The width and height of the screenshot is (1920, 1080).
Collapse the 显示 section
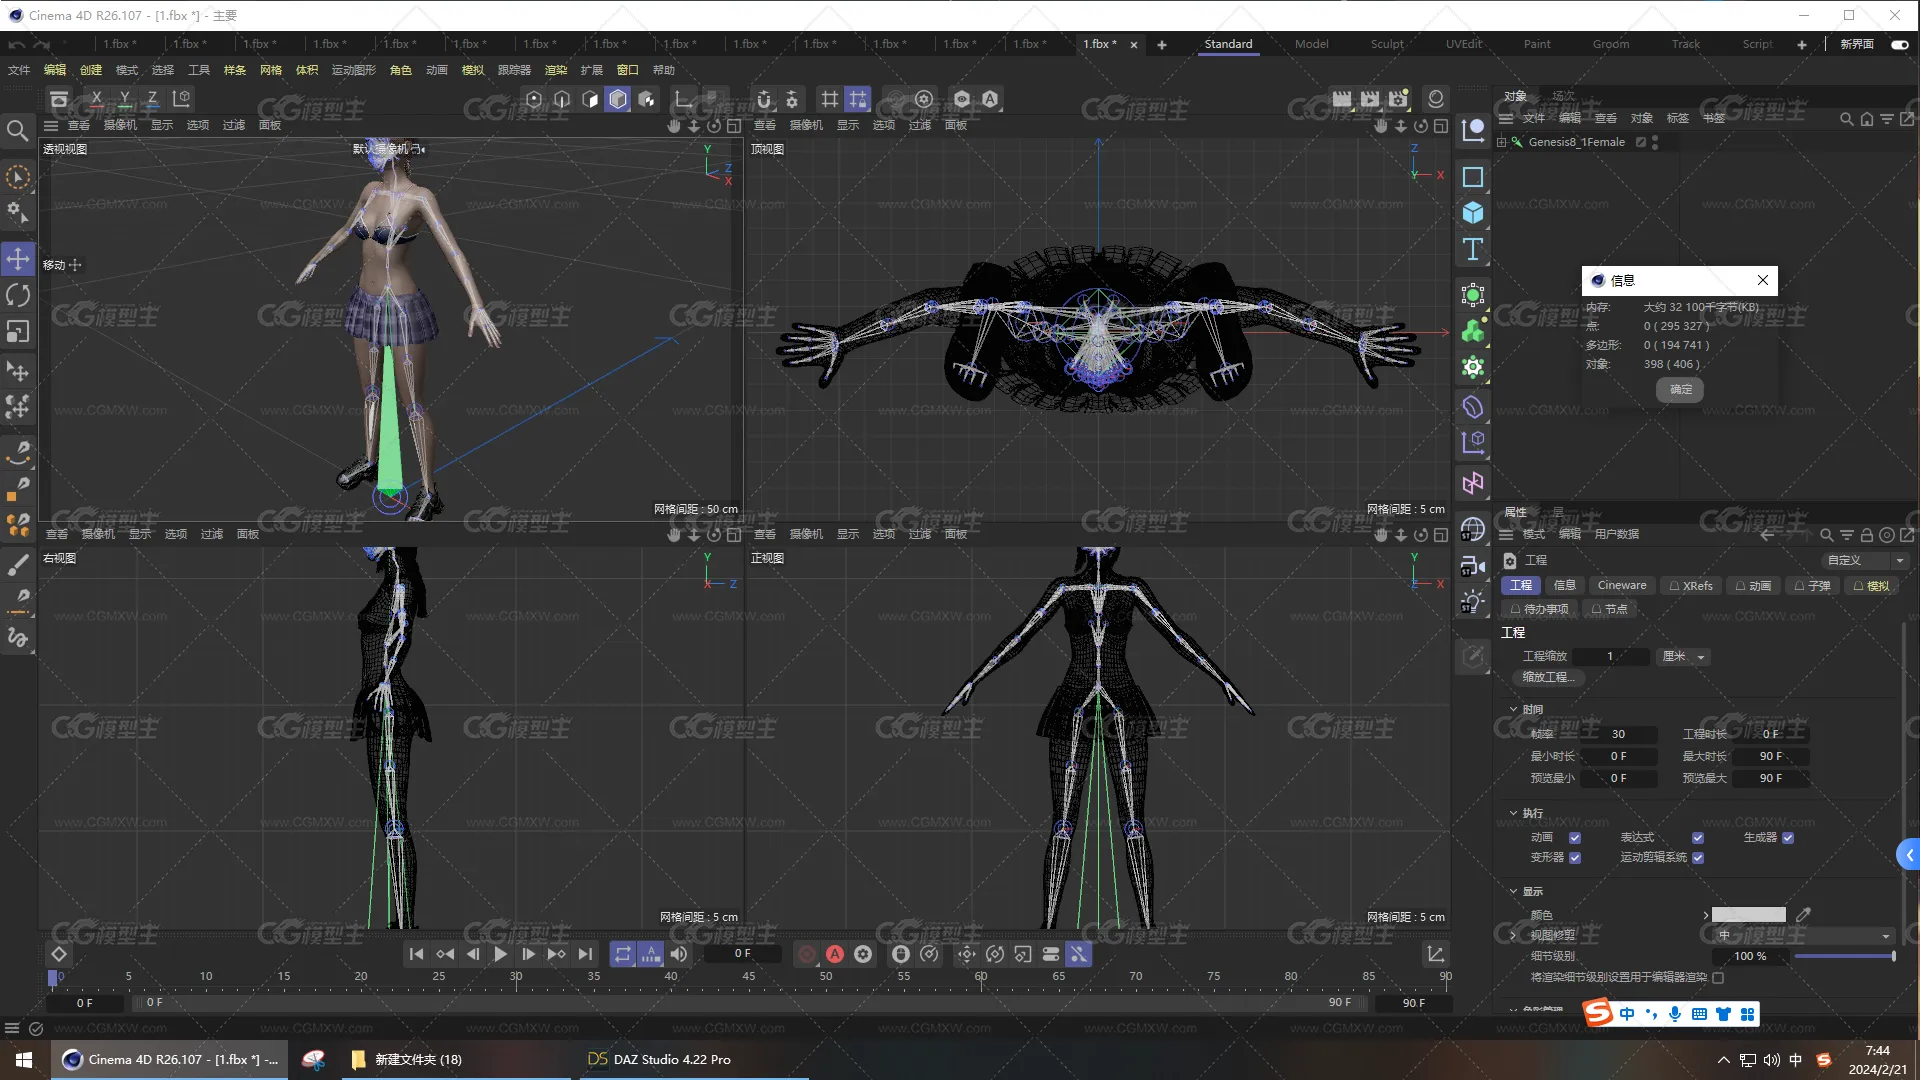pos(1513,891)
